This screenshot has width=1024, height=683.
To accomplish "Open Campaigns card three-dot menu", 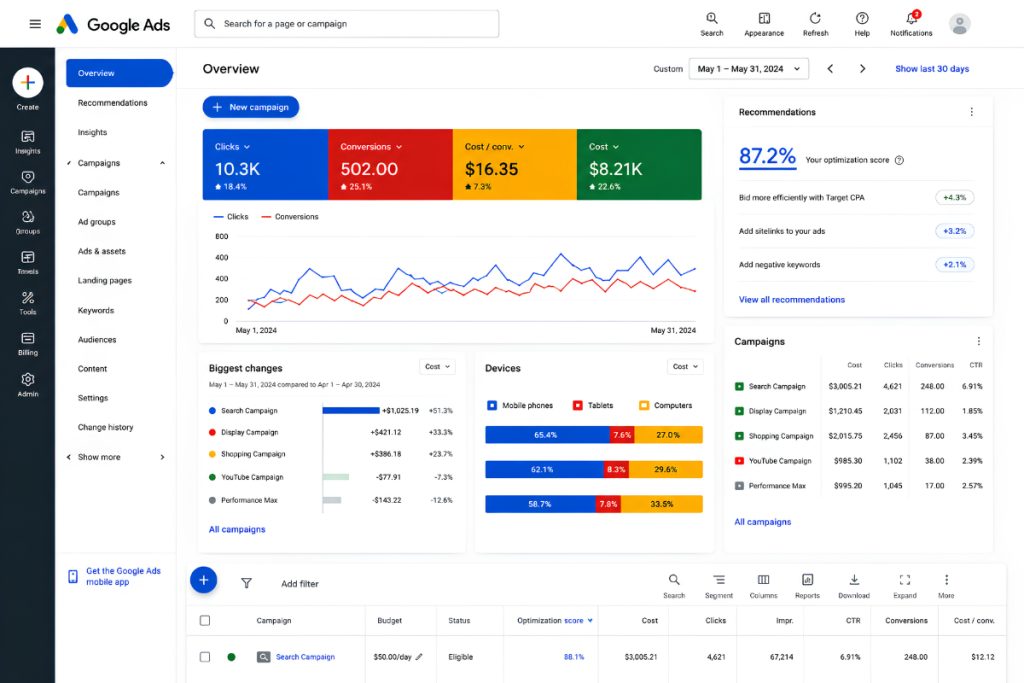I will (978, 341).
